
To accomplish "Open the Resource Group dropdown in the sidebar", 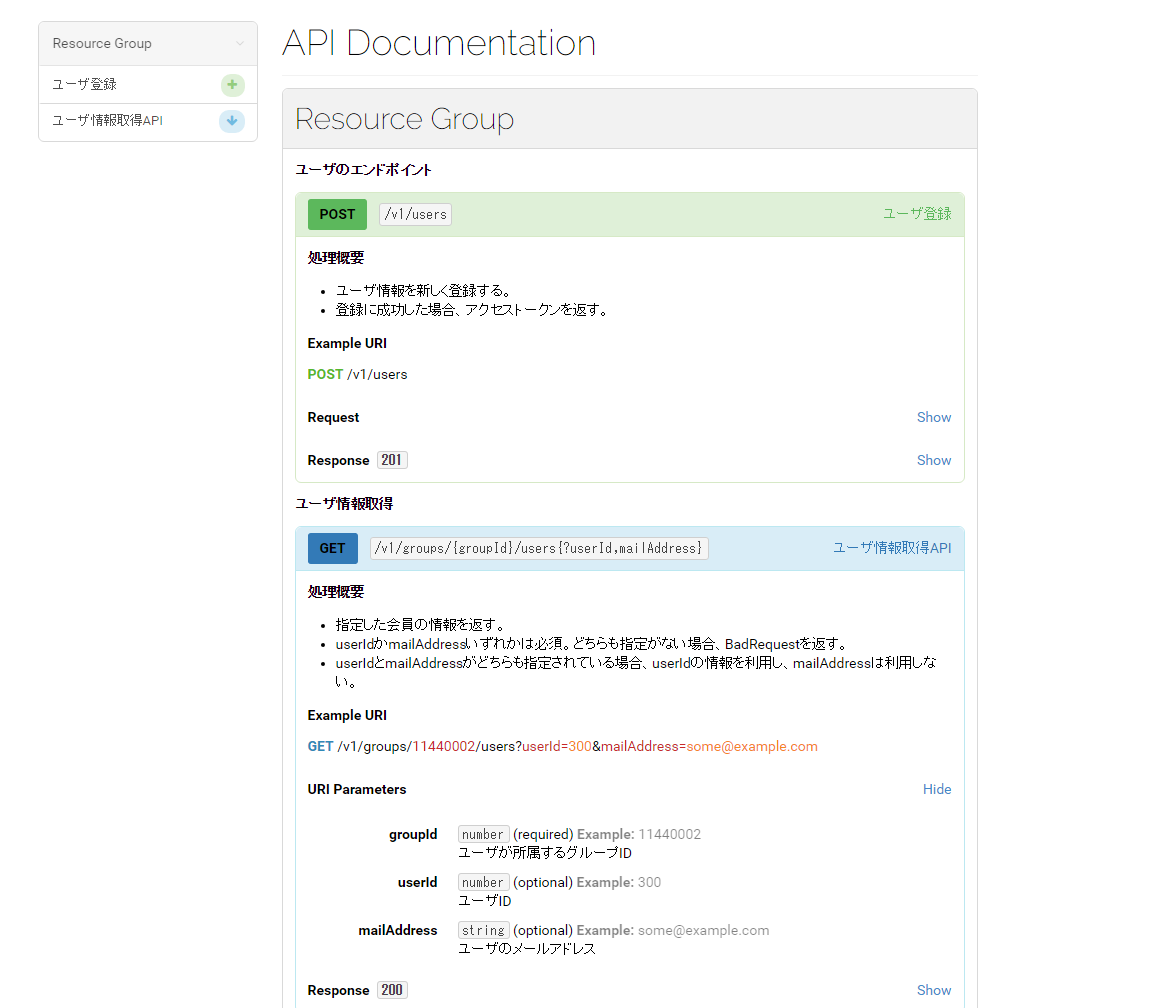I will pyautogui.click(x=147, y=43).
